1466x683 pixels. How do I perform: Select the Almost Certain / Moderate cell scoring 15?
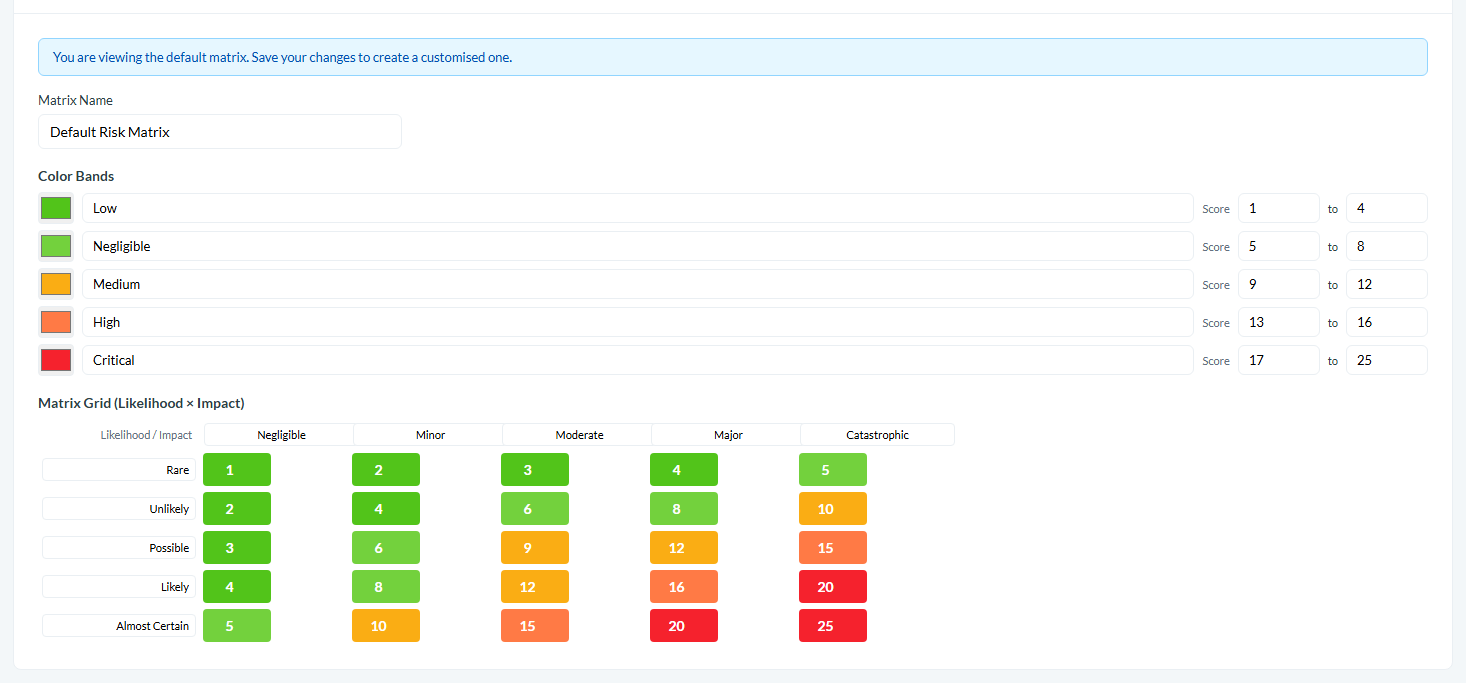(x=535, y=626)
